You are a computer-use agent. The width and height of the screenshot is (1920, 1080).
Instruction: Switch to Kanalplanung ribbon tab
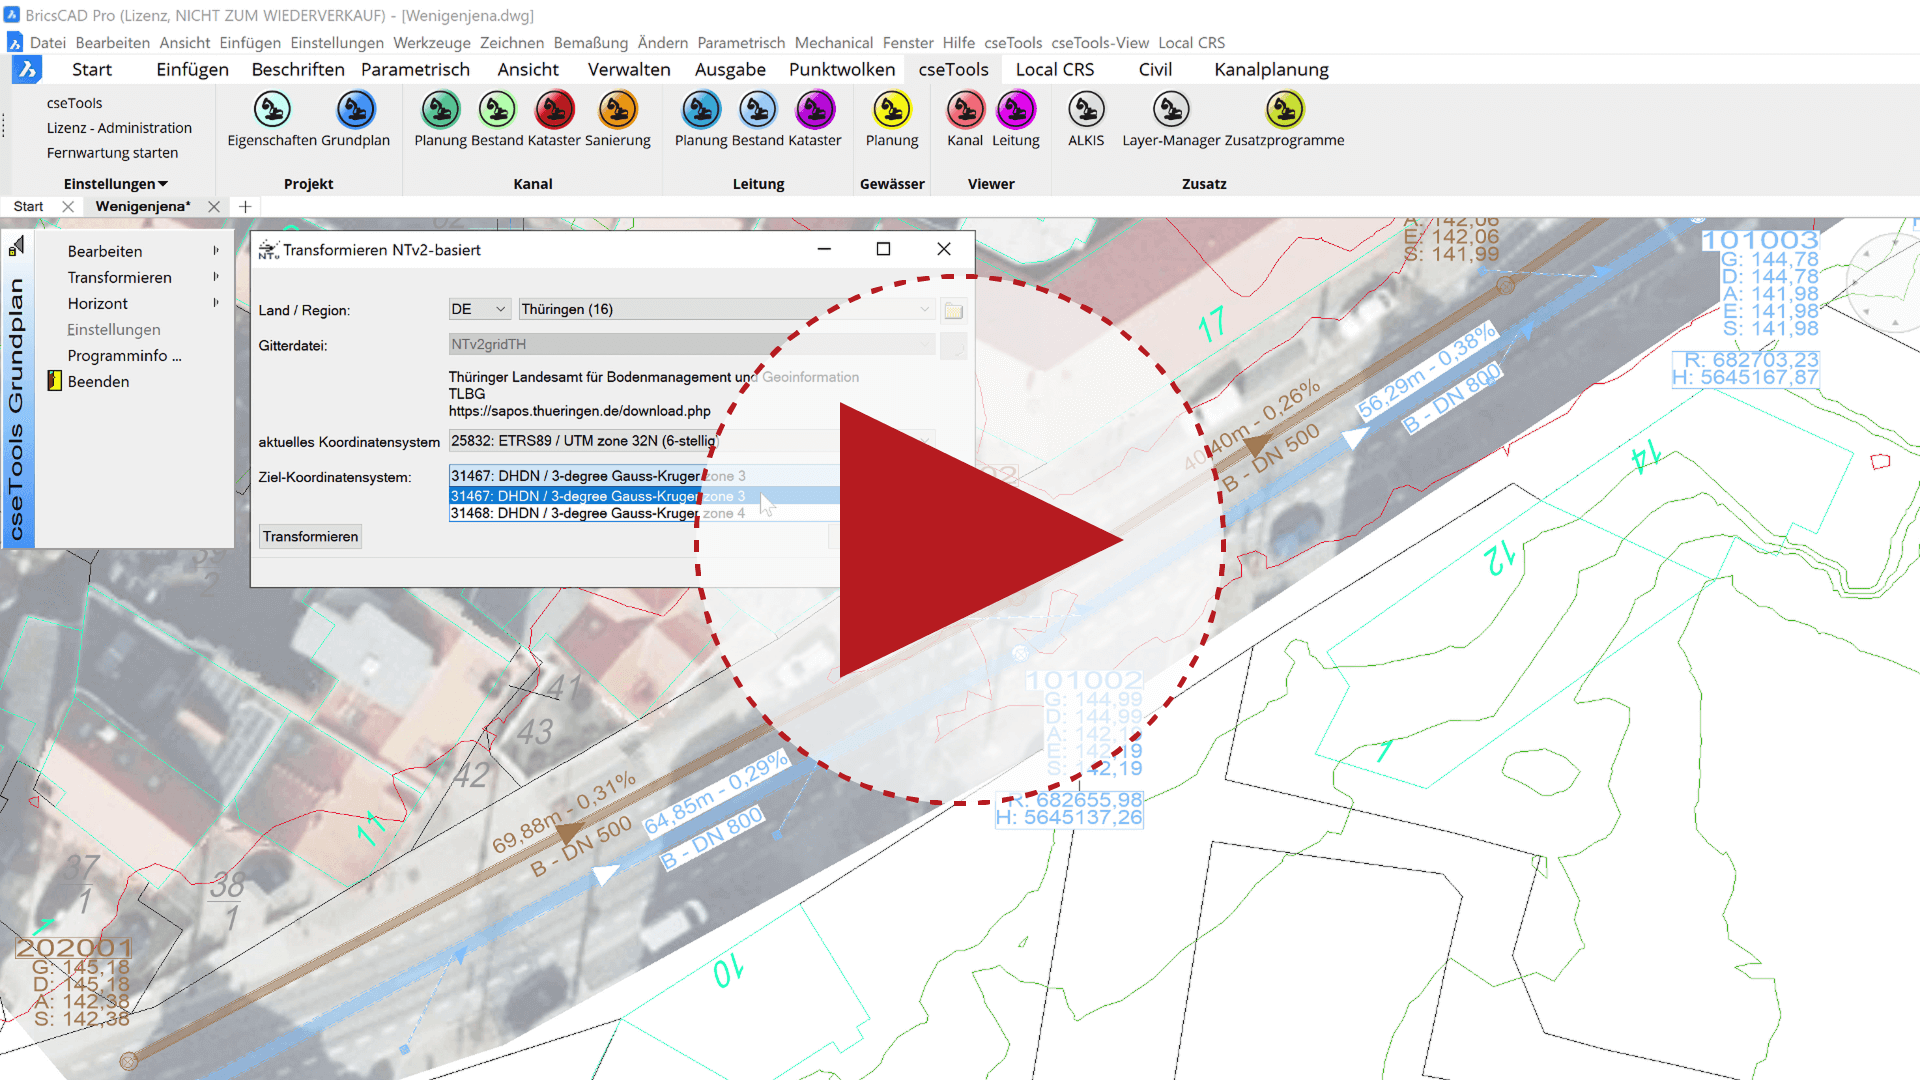point(1271,70)
